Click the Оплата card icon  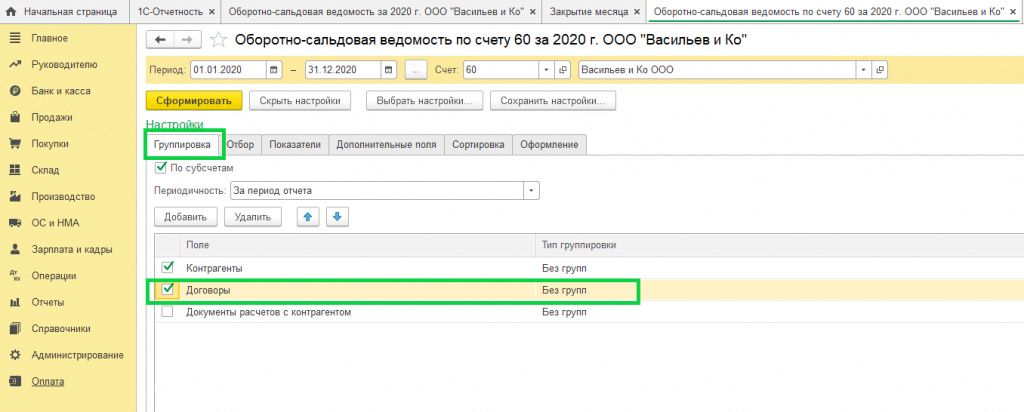(15, 381)
